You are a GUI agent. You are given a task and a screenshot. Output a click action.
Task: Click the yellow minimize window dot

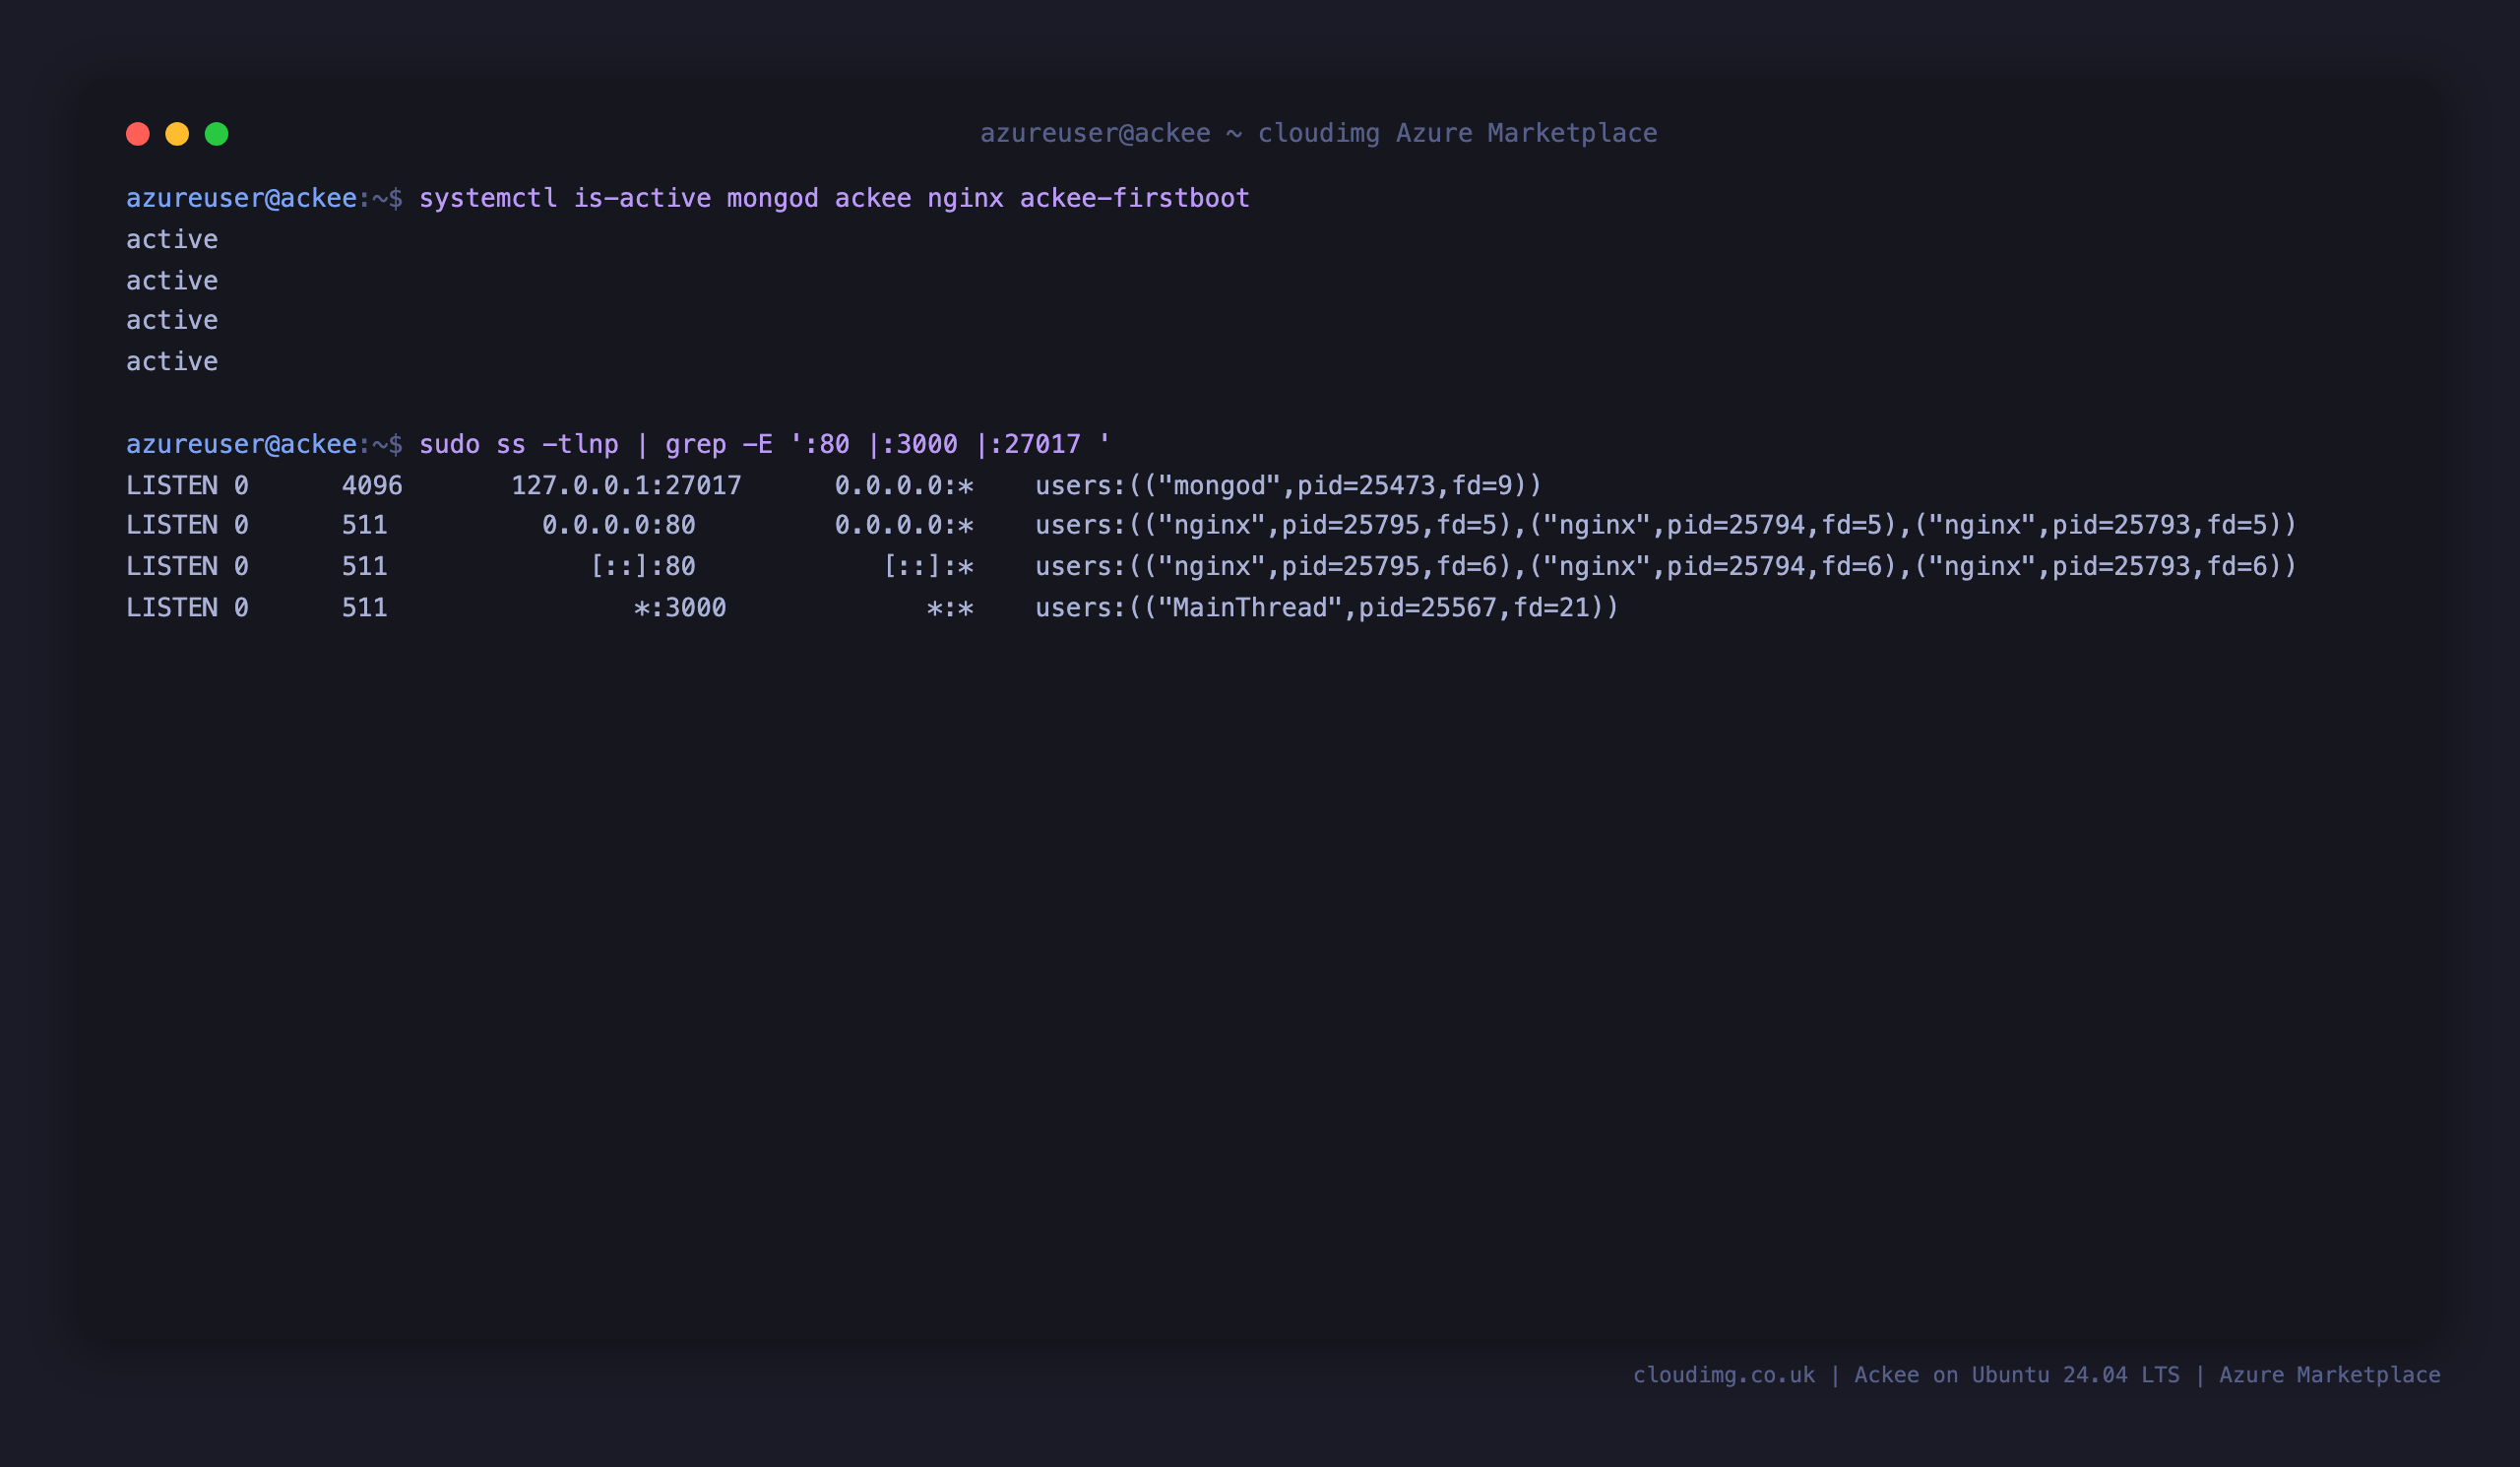pyautogui.click(x=177, y=134)
